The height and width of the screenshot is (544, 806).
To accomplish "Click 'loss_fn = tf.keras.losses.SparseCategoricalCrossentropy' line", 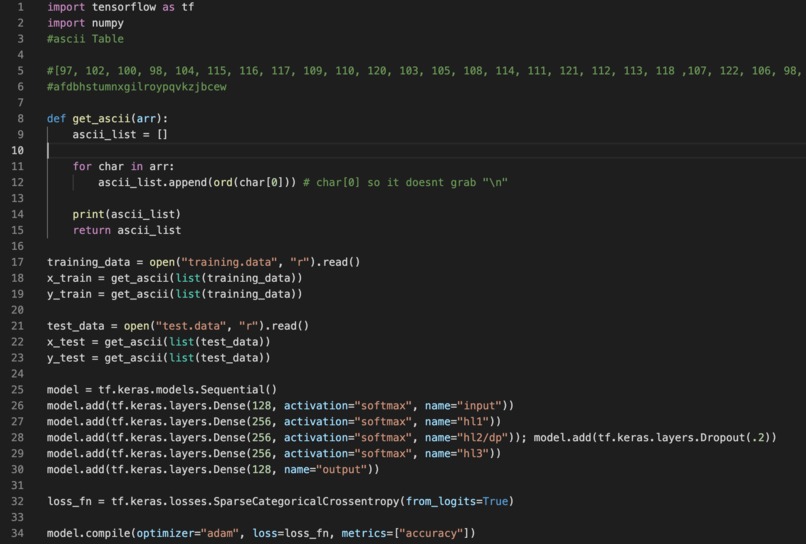I will [x=280, y=501].
